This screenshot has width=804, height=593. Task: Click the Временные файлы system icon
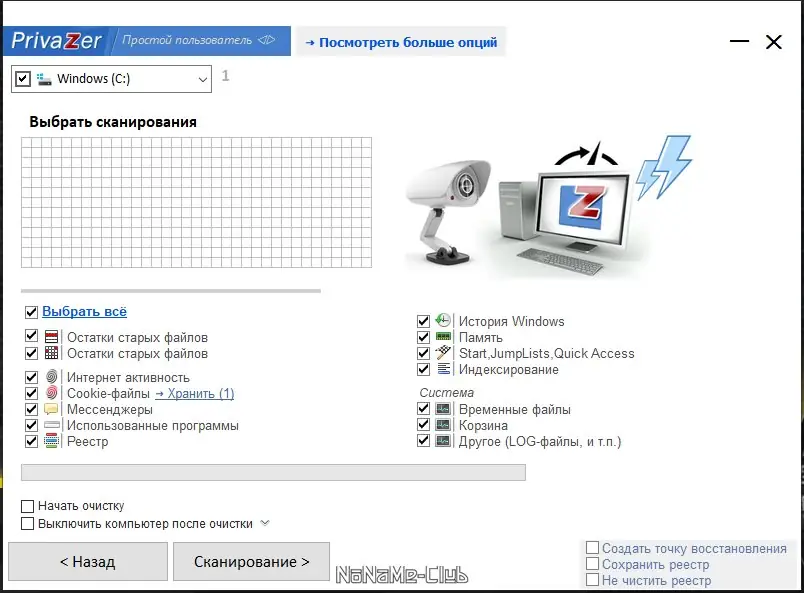[443, 409]
